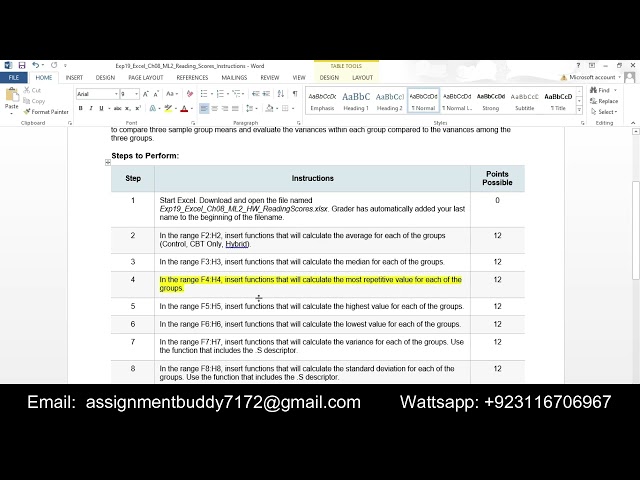This screenshot has width=640, height=480.
Task: Switch to the REFERENCES tab
Action: tap(192, 78)
